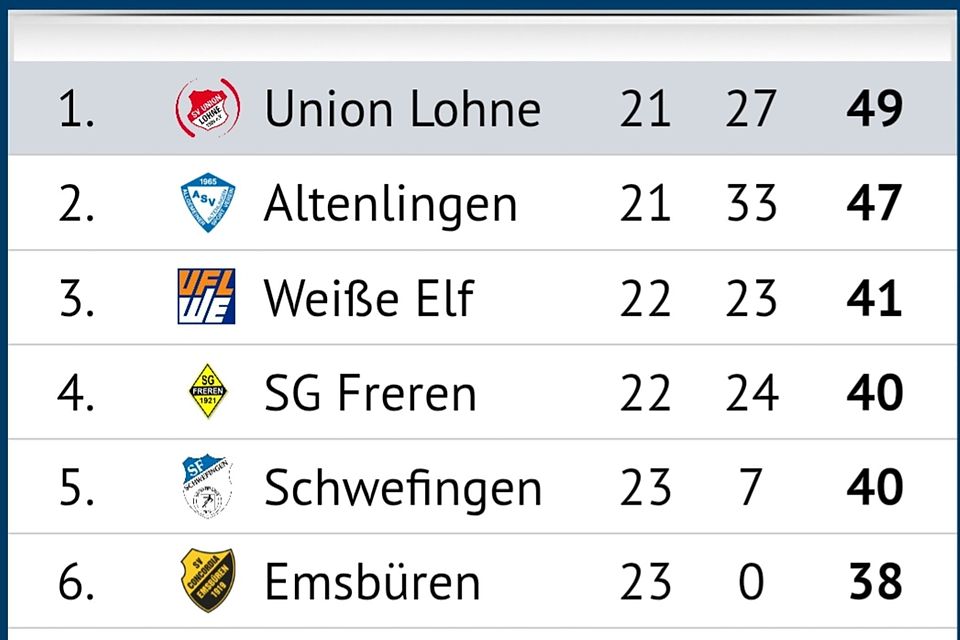Click Altenlingen's goal difference of 33
The image size is (960, 640).
[x=752, y=204]
